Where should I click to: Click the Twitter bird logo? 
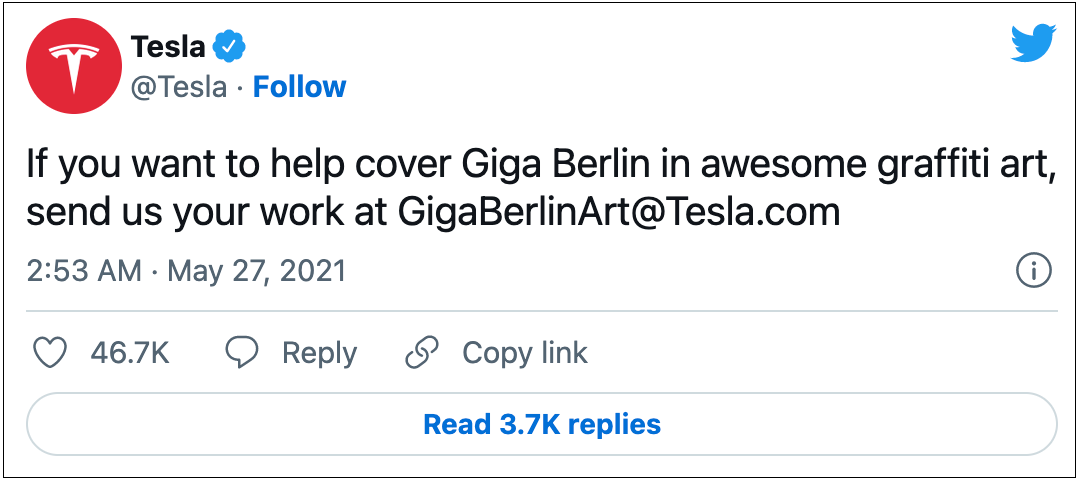click(1033, 45)
